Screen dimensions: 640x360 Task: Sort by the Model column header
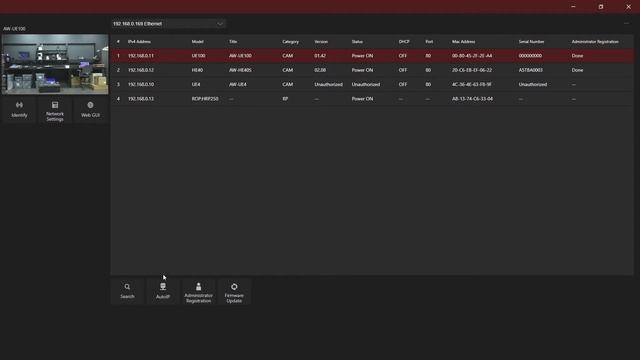[x=198, y=42]
